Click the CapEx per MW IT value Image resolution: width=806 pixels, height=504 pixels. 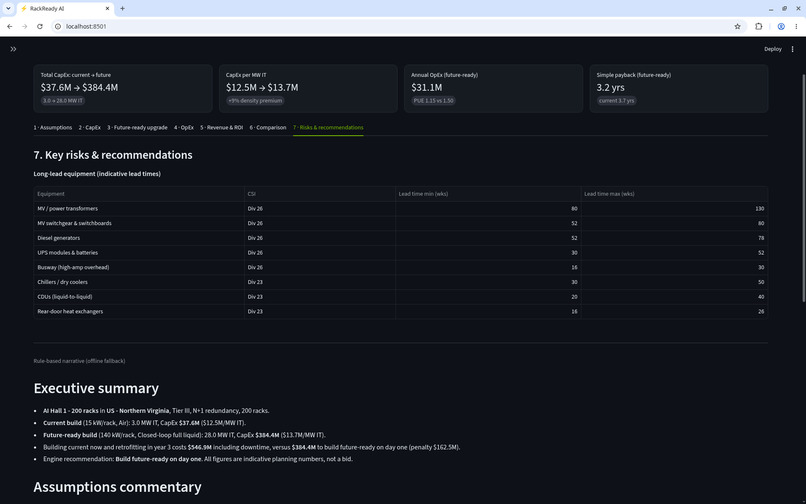coord(262,87)
